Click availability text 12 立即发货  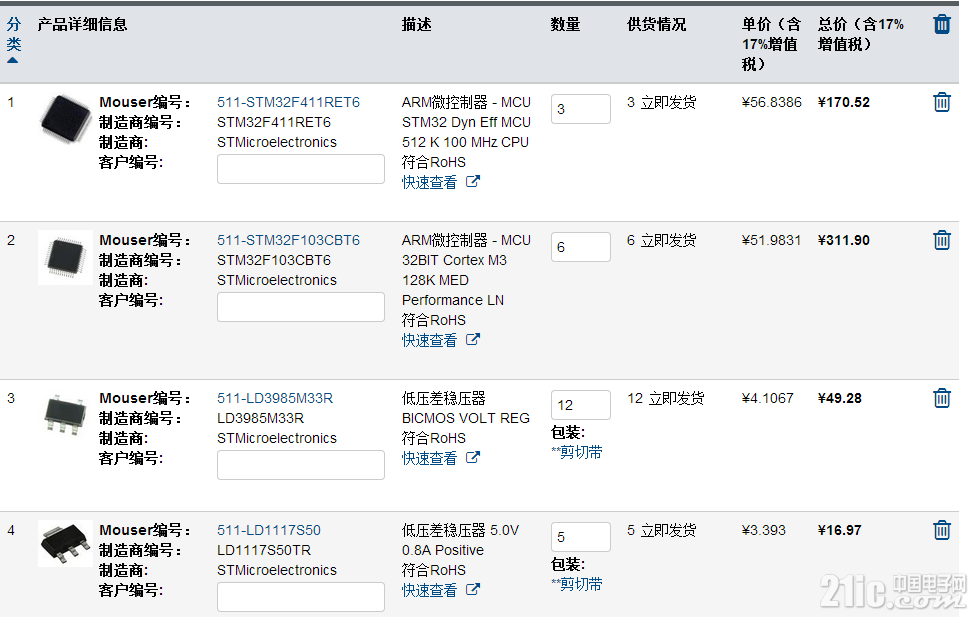click(x=666, y=398)
